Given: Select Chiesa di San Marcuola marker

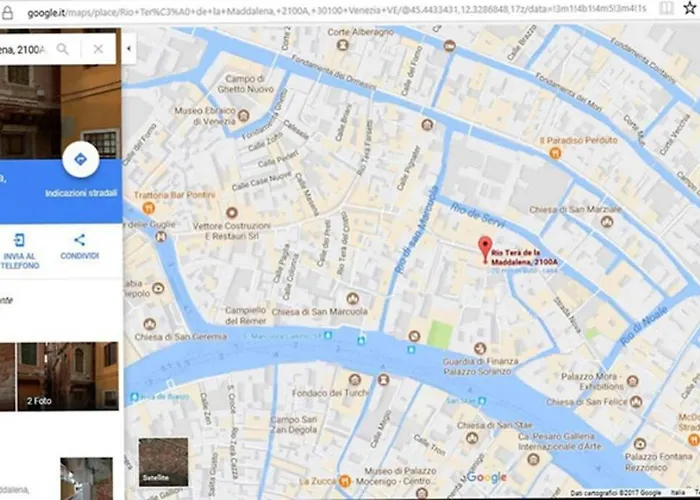Looking at the screenshot, I should pos(352,299).
